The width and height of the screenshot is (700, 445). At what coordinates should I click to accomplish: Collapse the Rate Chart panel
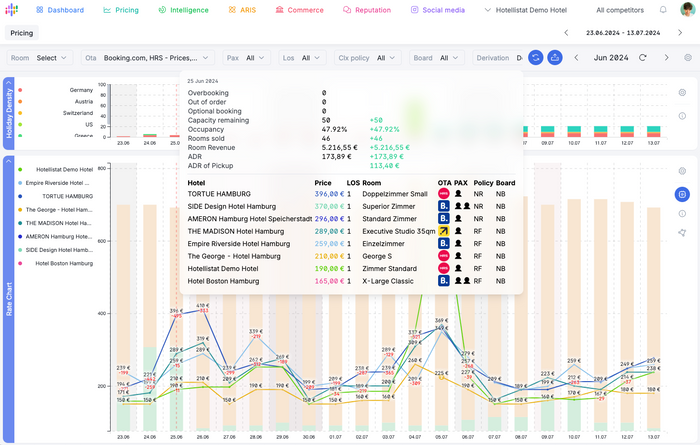8,162
